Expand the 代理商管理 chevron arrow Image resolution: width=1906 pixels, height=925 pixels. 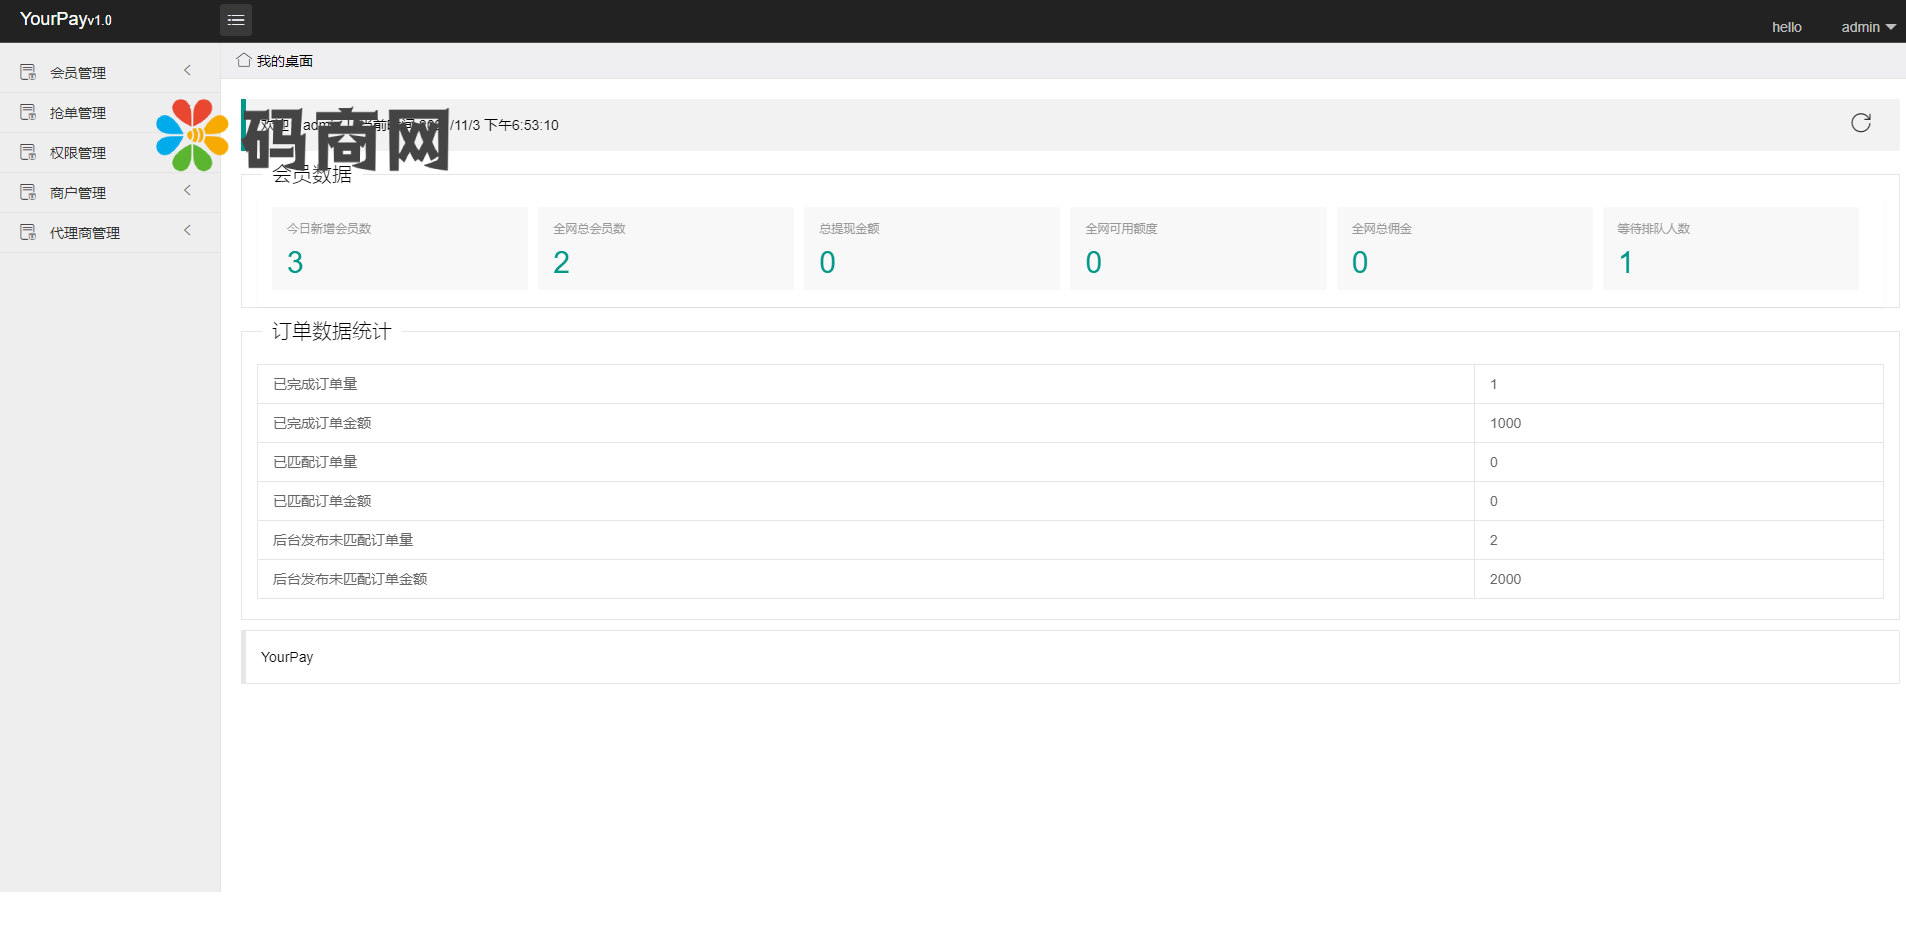(x=187, y=230)
